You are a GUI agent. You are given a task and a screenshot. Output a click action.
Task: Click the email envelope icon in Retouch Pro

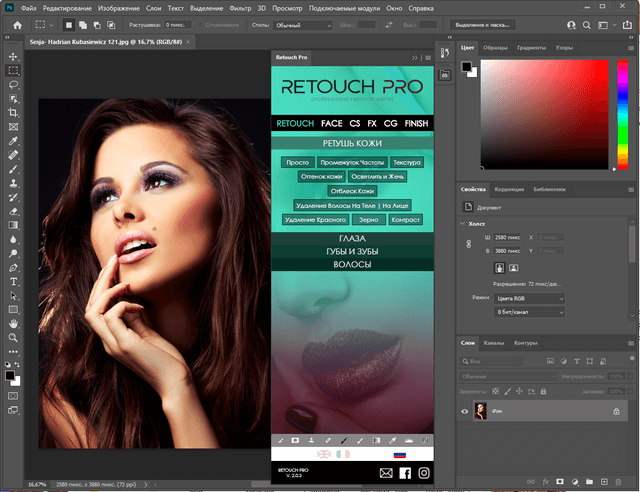(x=386, y=472)
